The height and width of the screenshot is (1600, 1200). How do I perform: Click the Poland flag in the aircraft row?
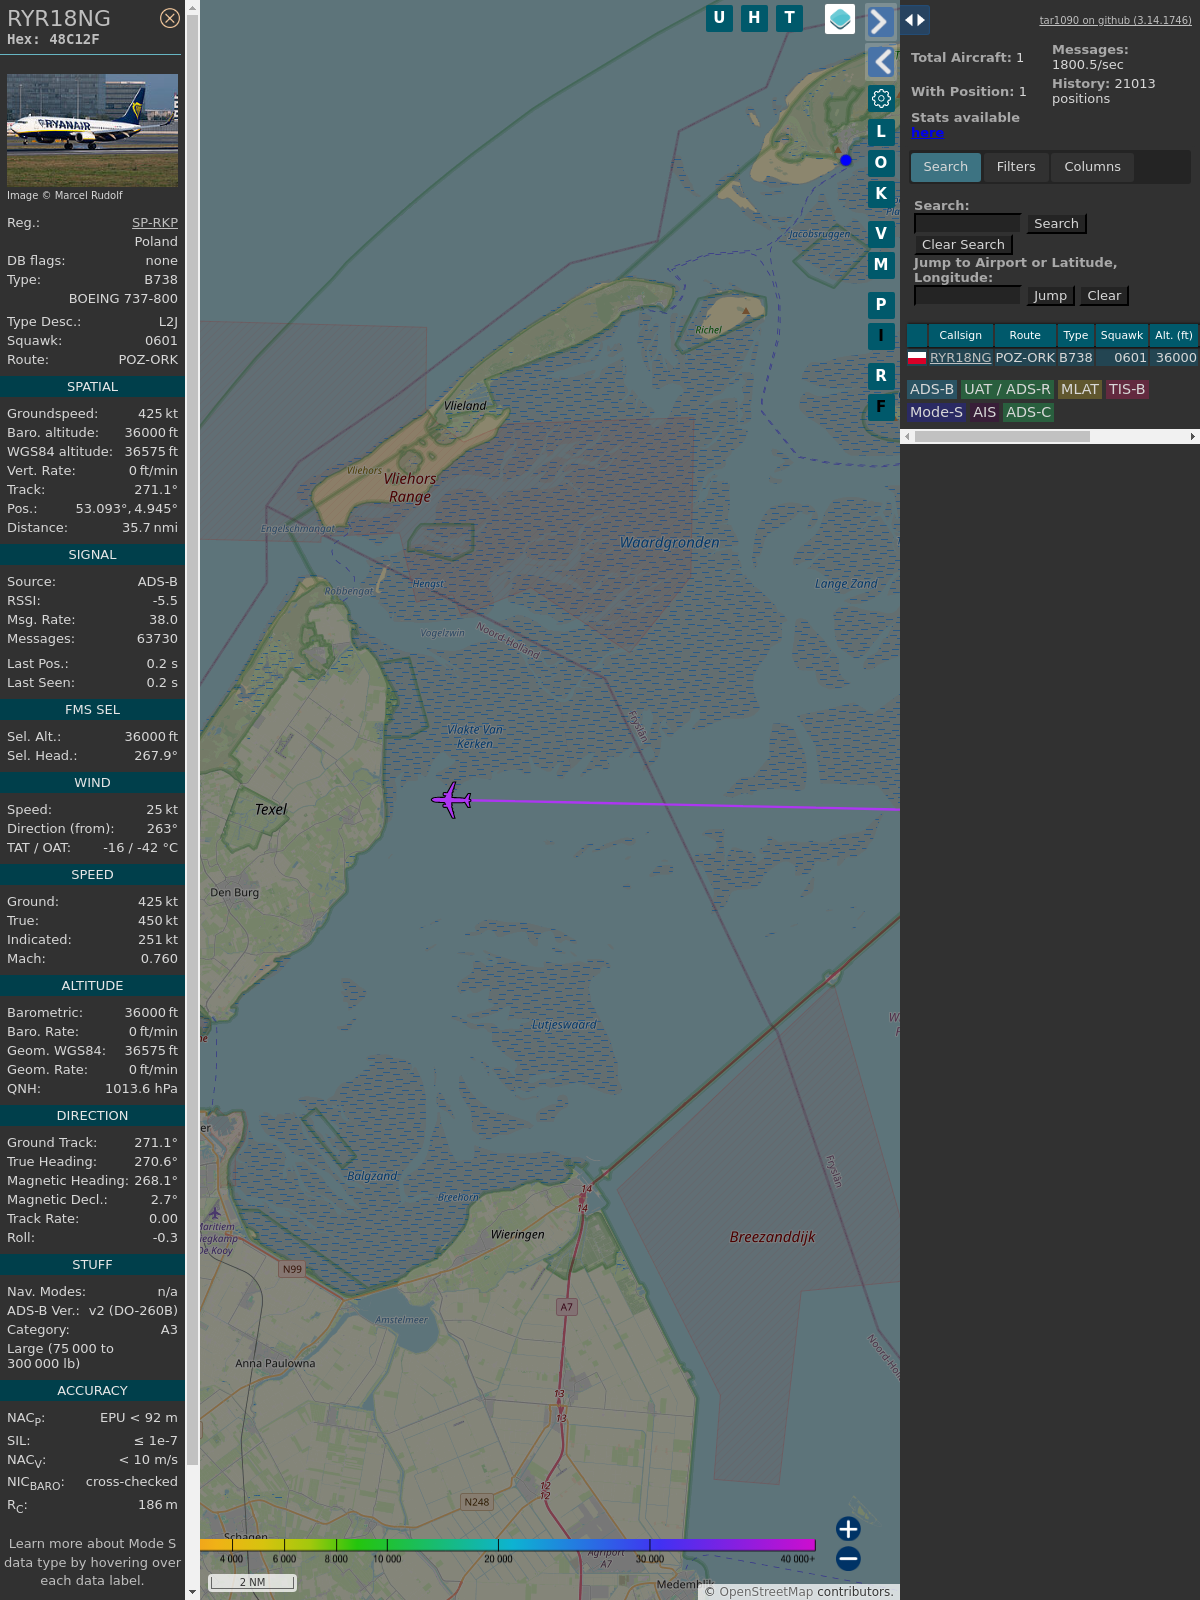point(917,357)
